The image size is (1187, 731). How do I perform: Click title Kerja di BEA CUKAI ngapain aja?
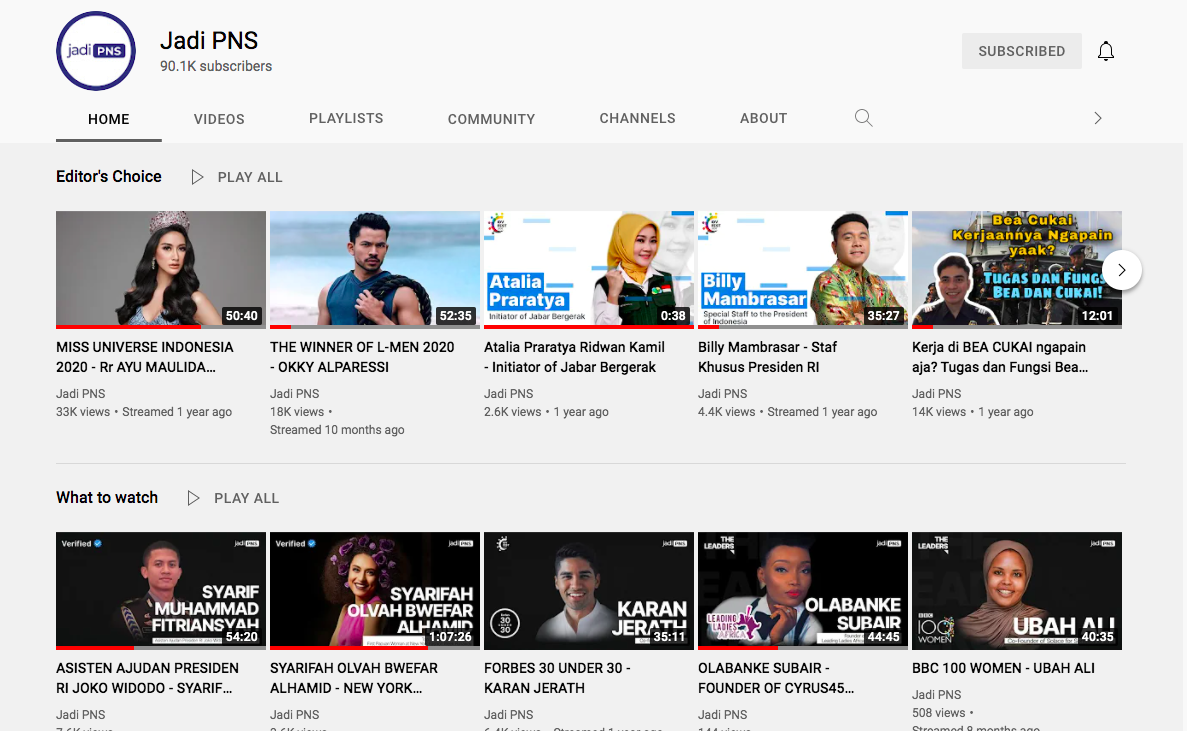pos(1000,357)
